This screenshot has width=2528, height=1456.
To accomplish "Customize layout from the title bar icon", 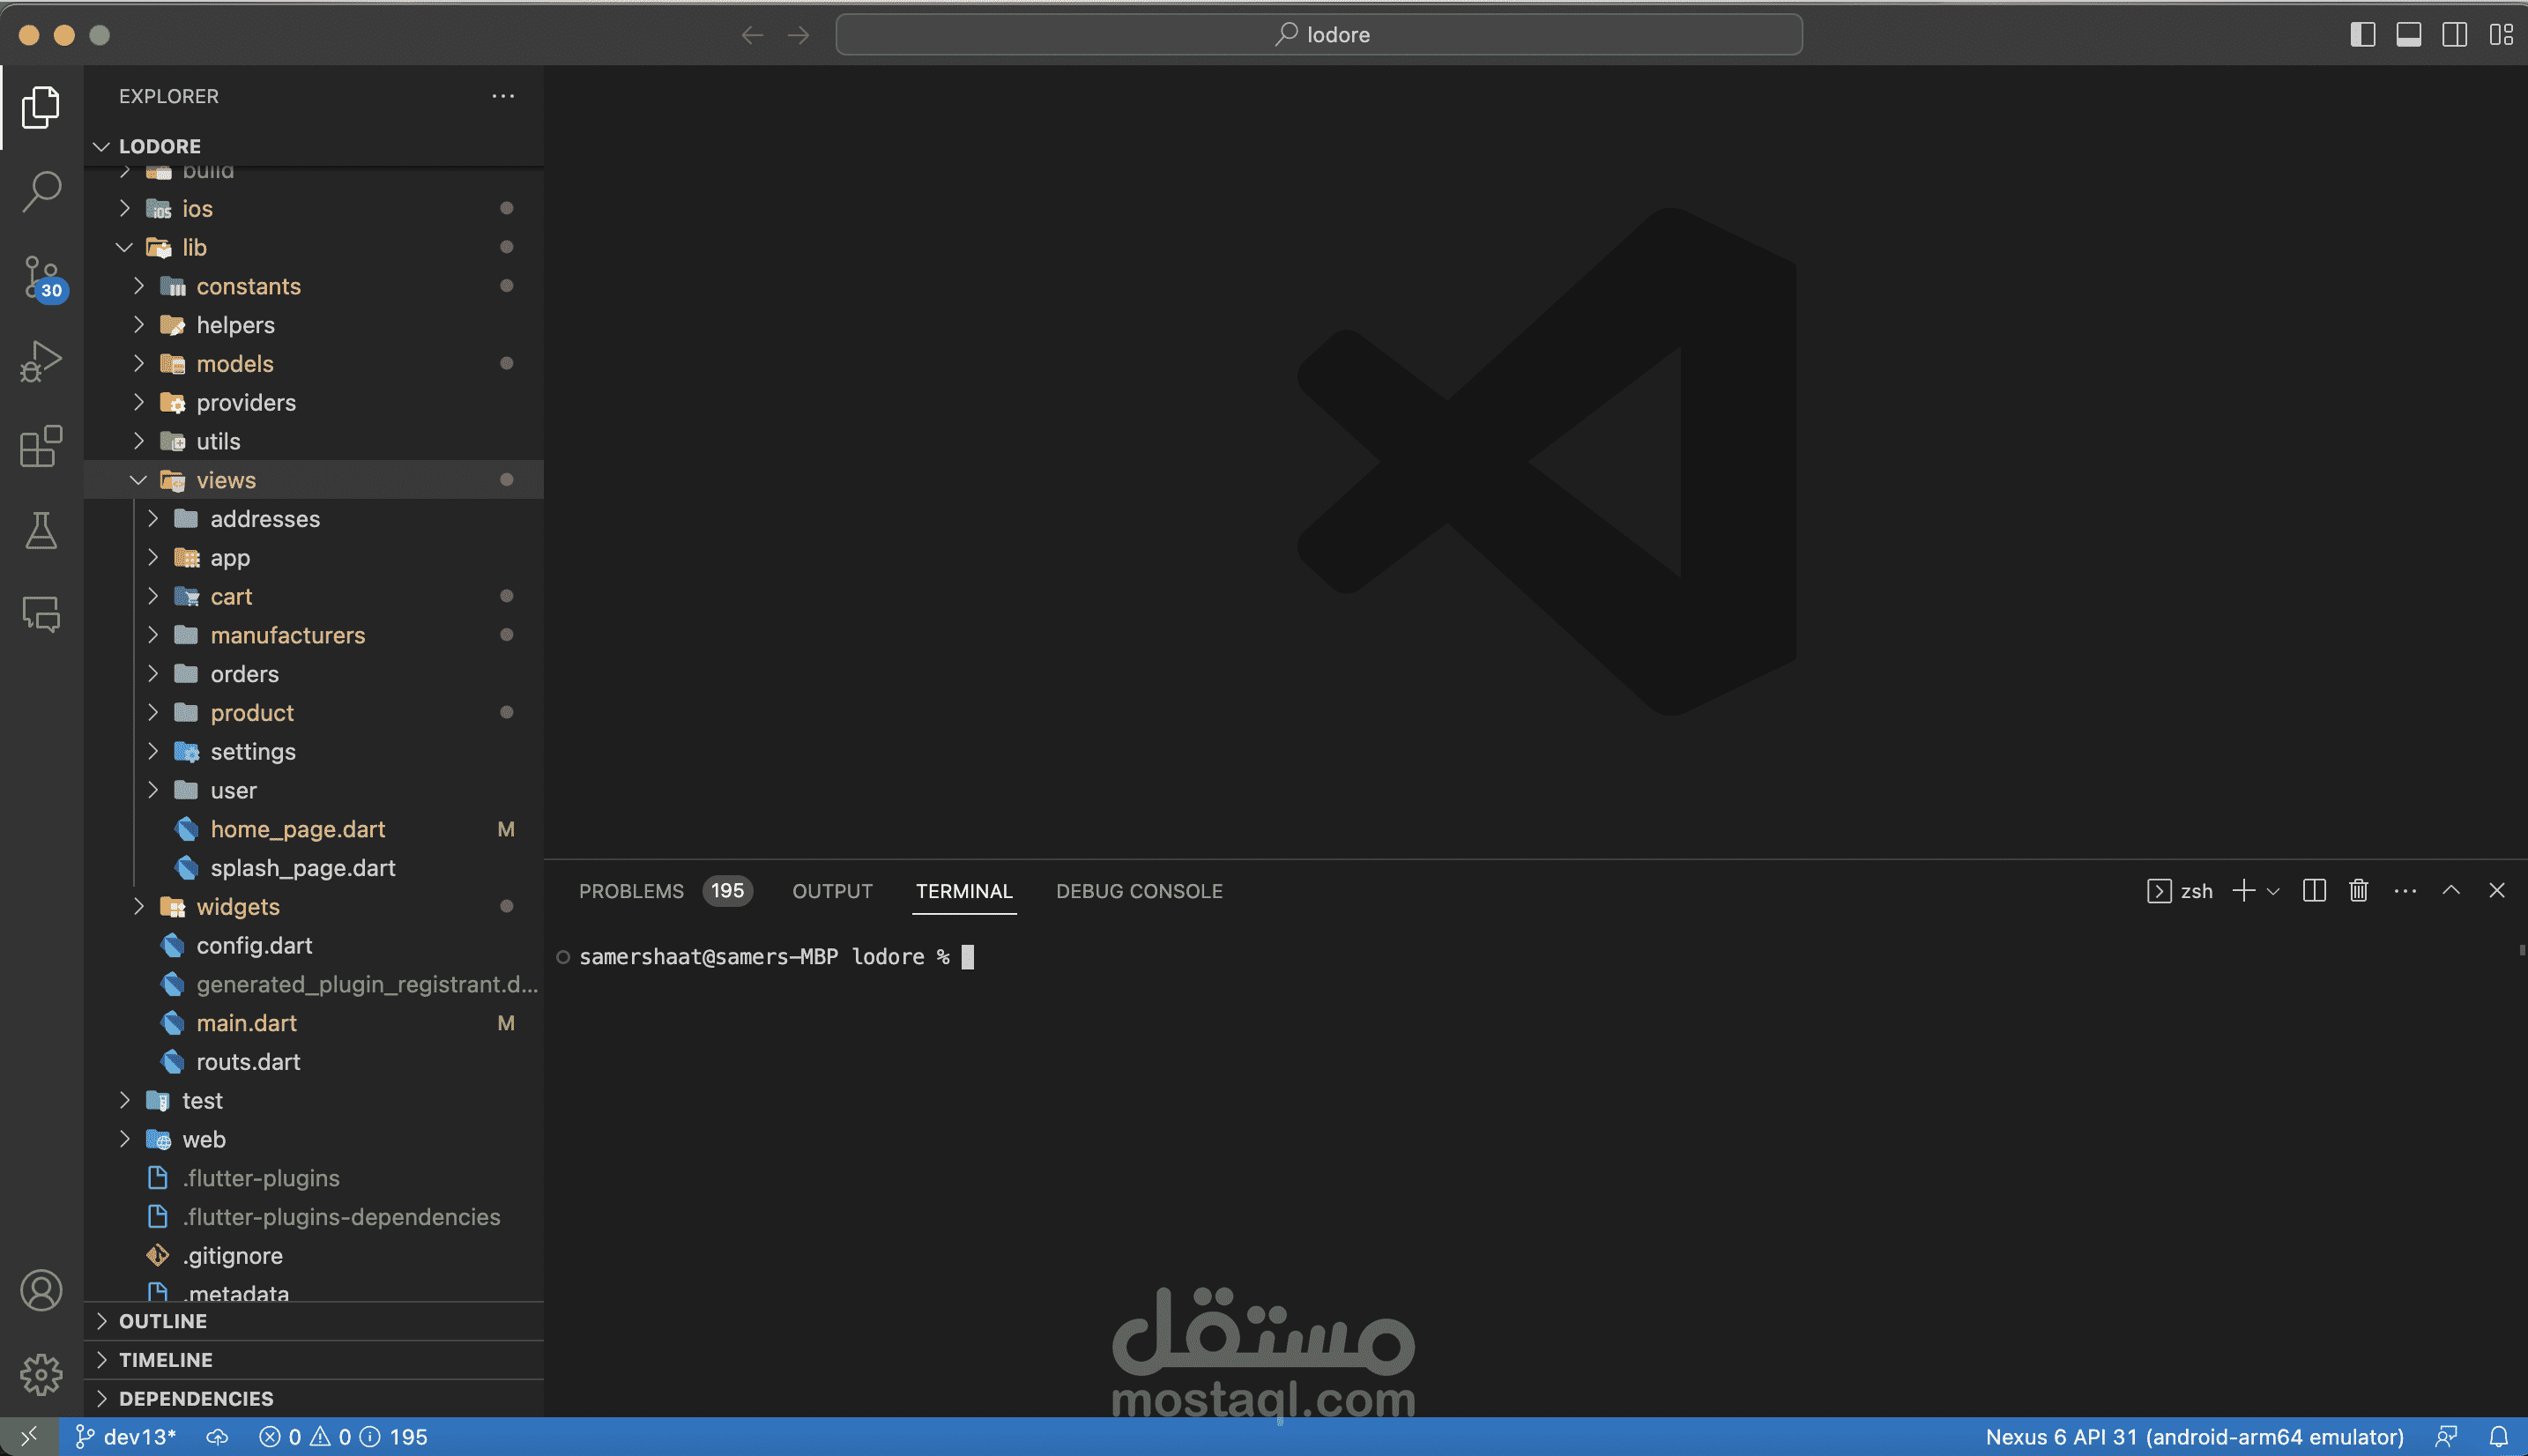I will [x=2501, y=35].
